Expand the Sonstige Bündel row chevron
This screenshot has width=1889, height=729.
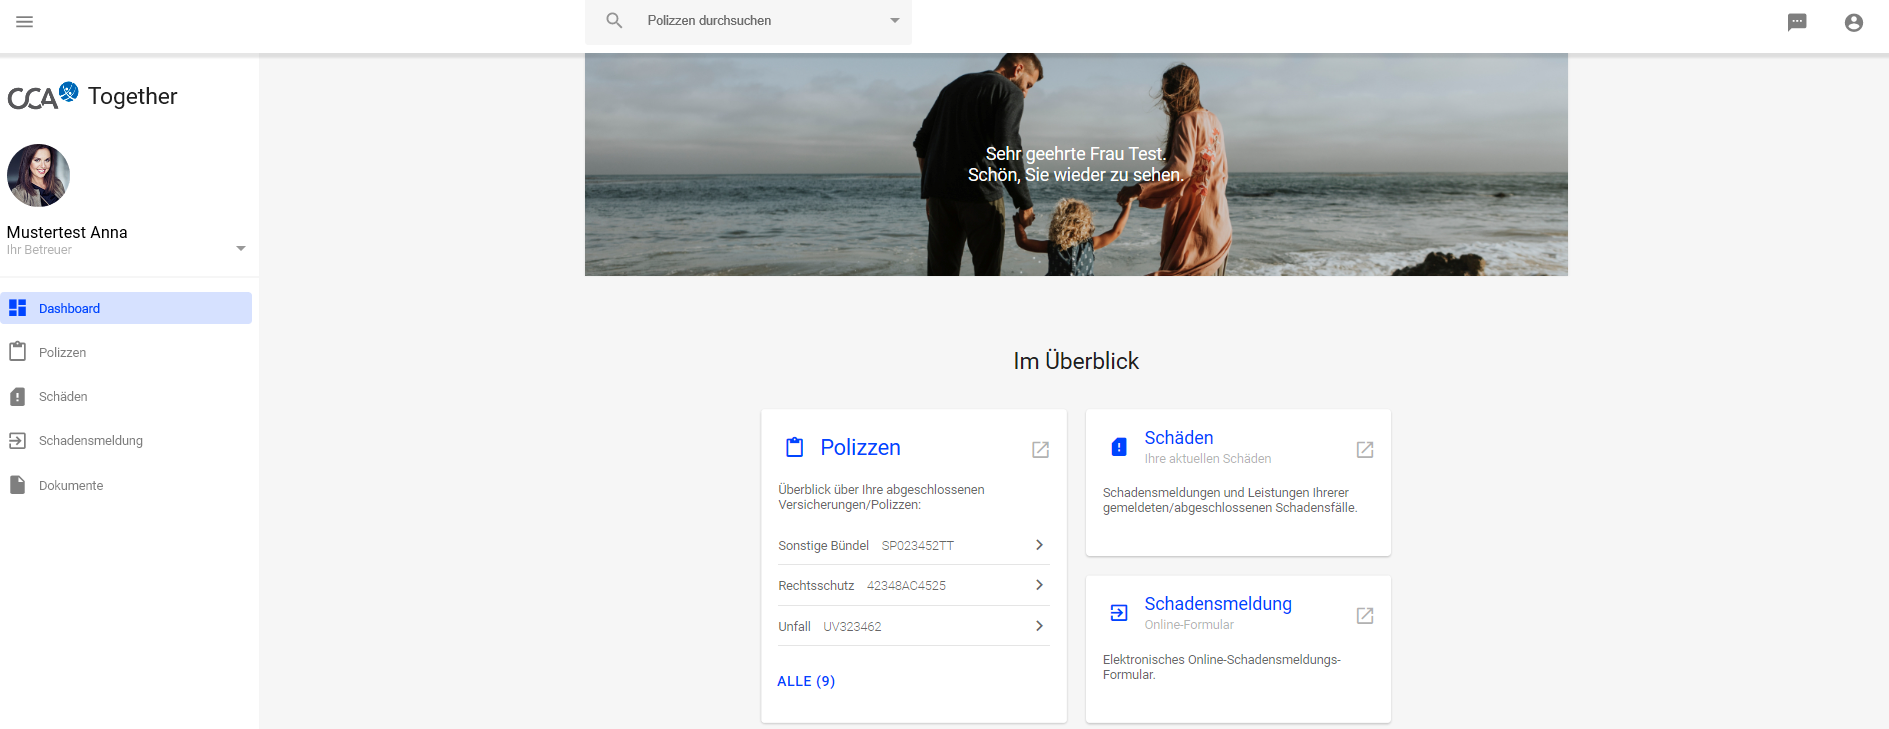[x=1039, y=545]
